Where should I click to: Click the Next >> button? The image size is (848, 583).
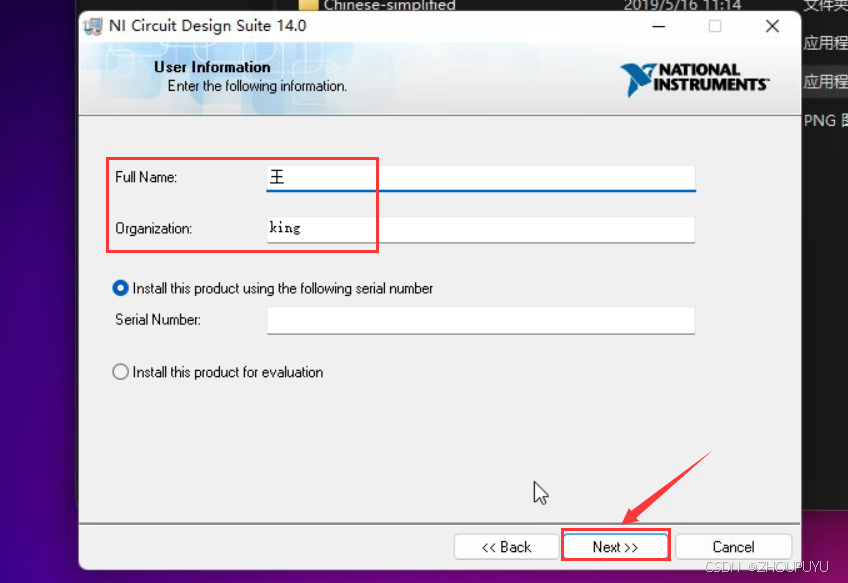[615, 546]
